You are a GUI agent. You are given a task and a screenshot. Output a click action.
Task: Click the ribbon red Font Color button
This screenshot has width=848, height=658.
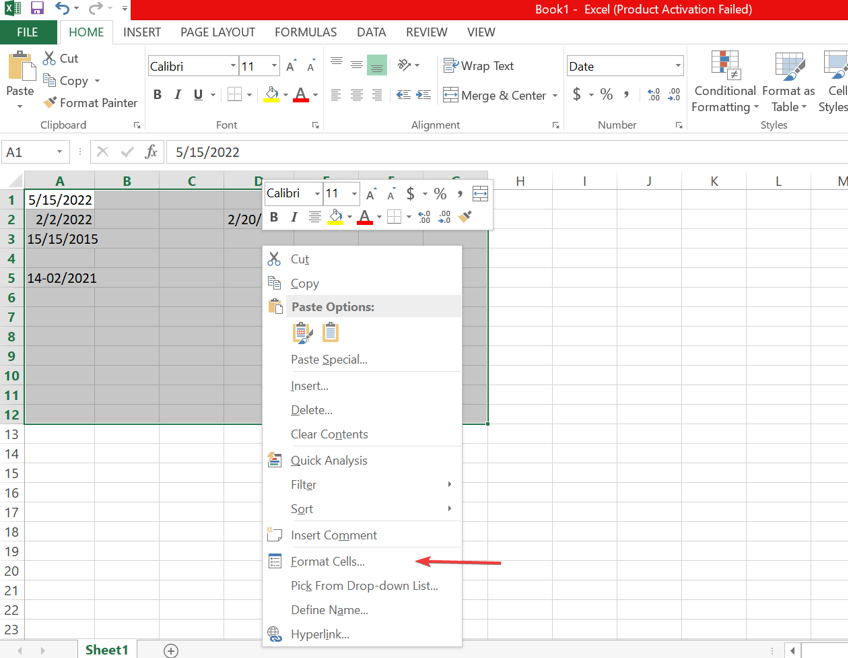point(301,95)
